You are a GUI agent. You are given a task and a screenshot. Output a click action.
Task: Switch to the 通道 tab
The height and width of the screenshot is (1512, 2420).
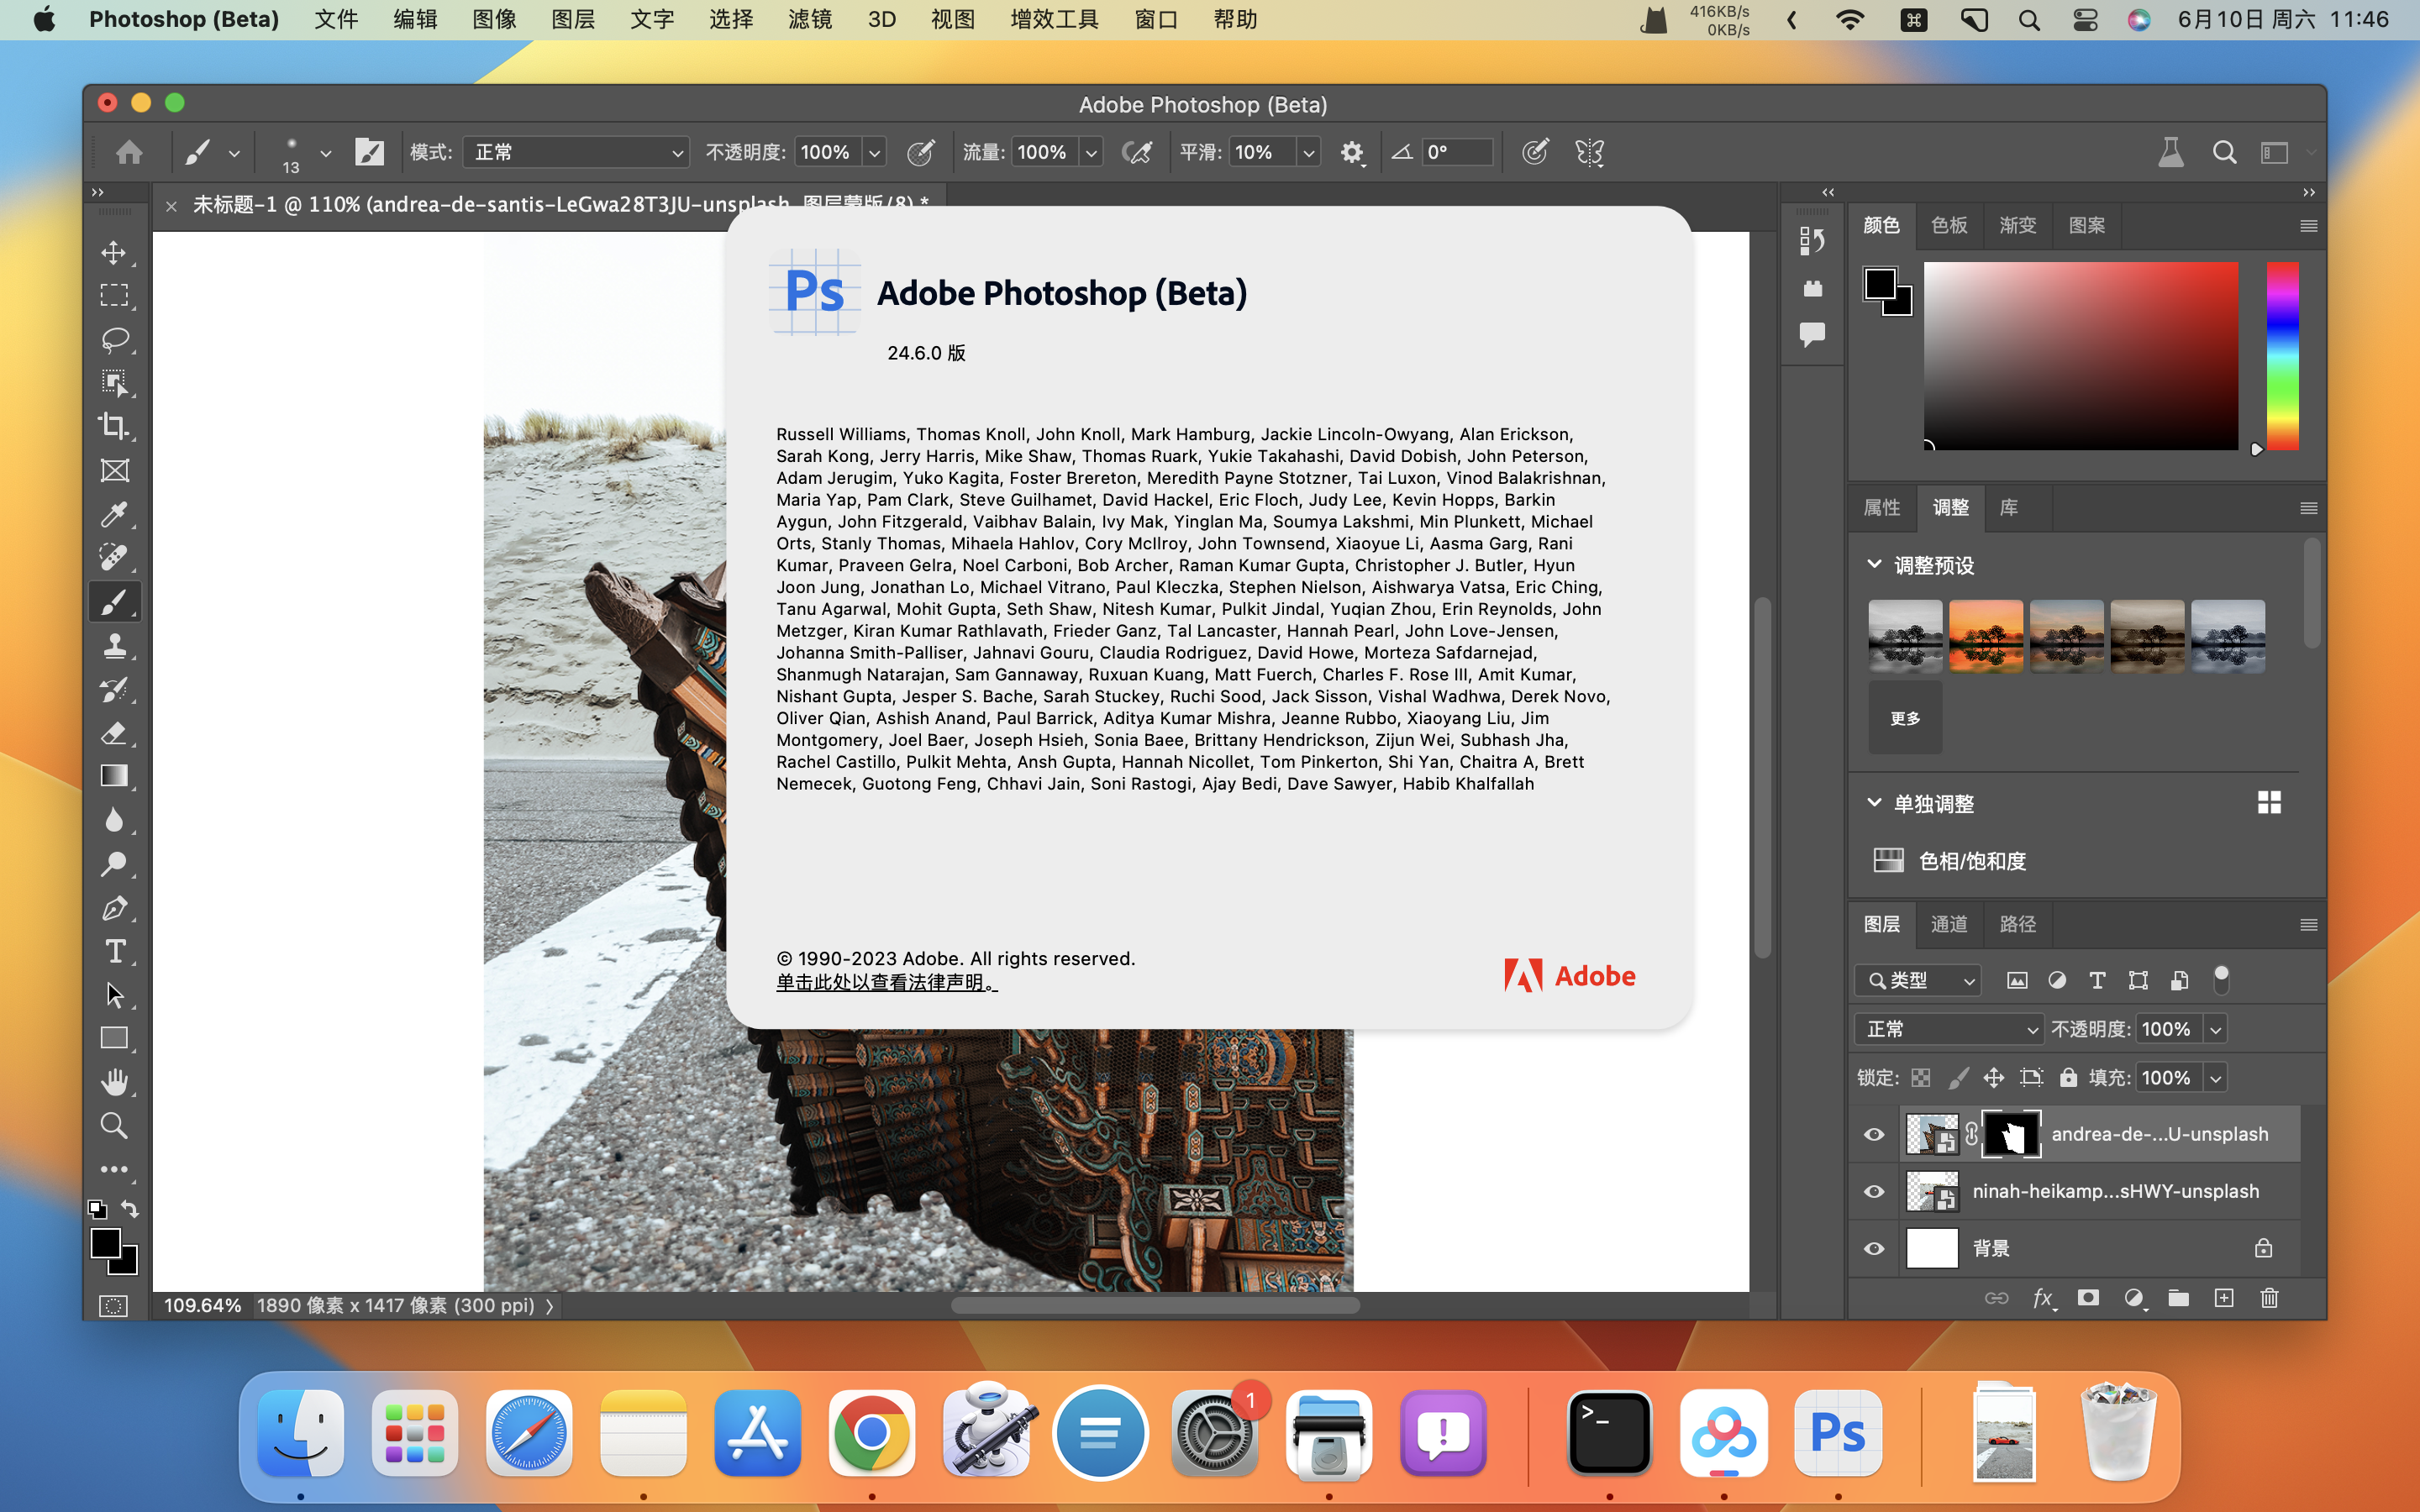[1949, 924]
